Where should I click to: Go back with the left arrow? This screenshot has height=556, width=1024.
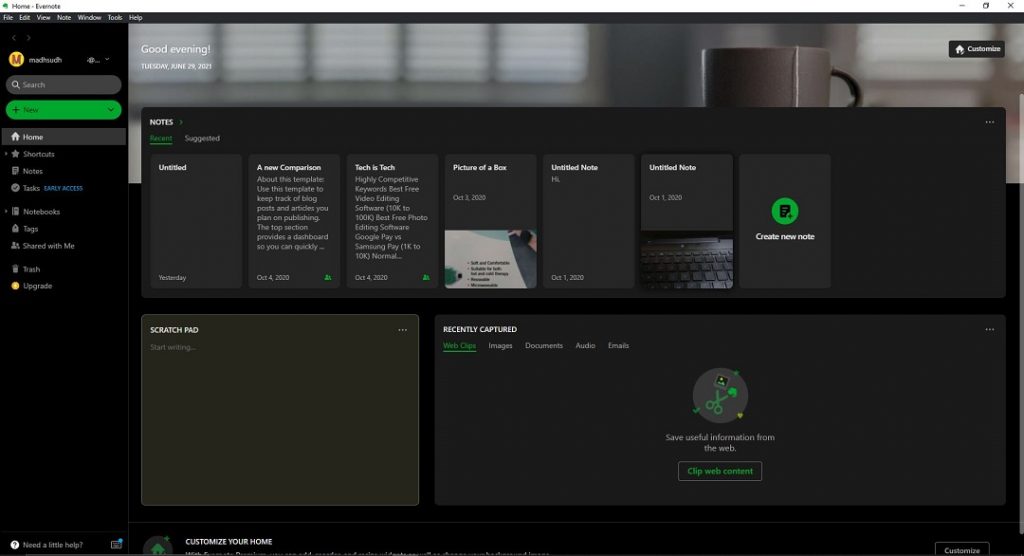[14, 38]
